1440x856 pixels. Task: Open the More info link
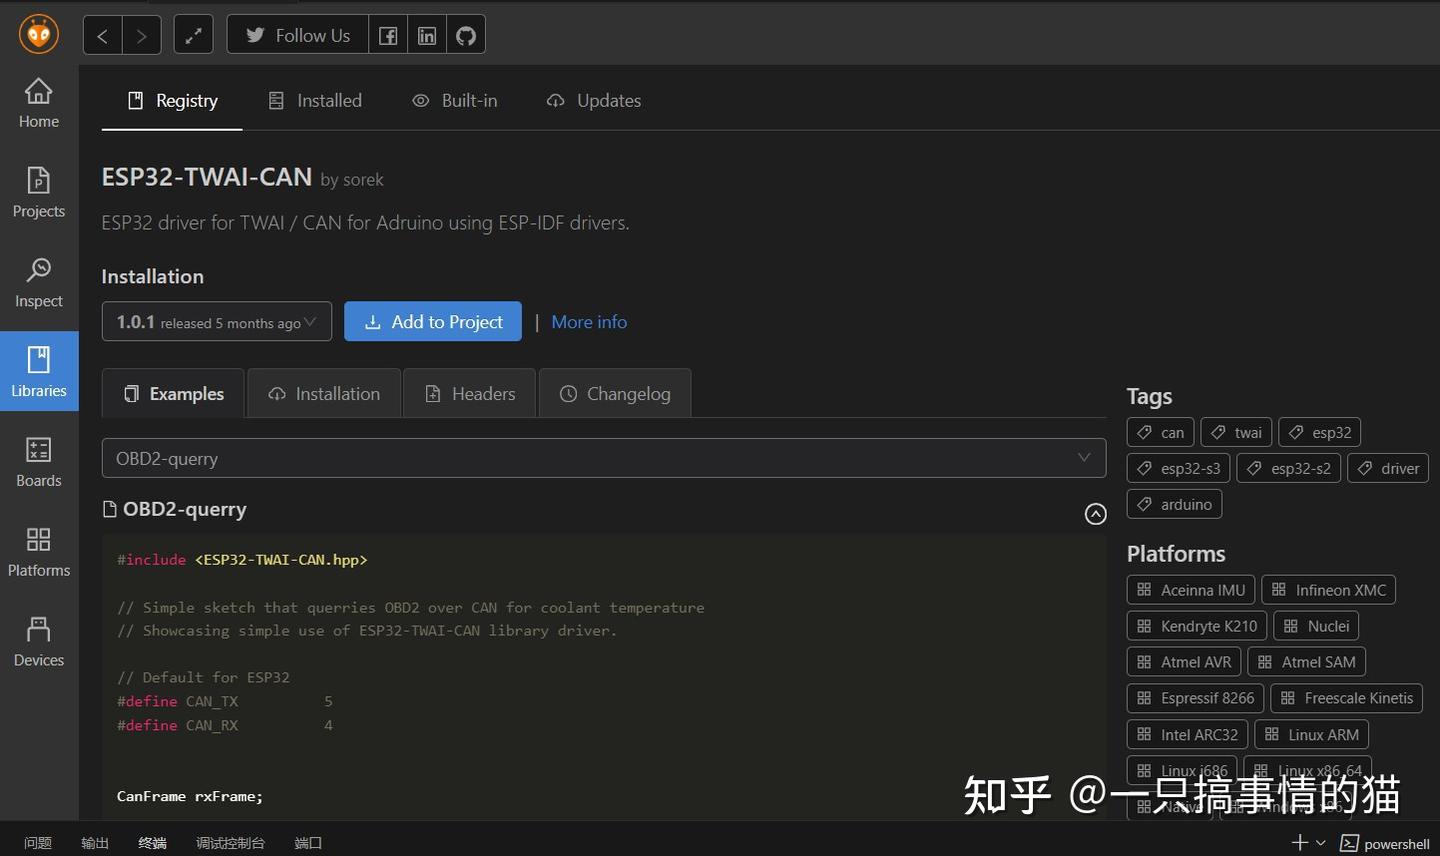coord(588,321)
